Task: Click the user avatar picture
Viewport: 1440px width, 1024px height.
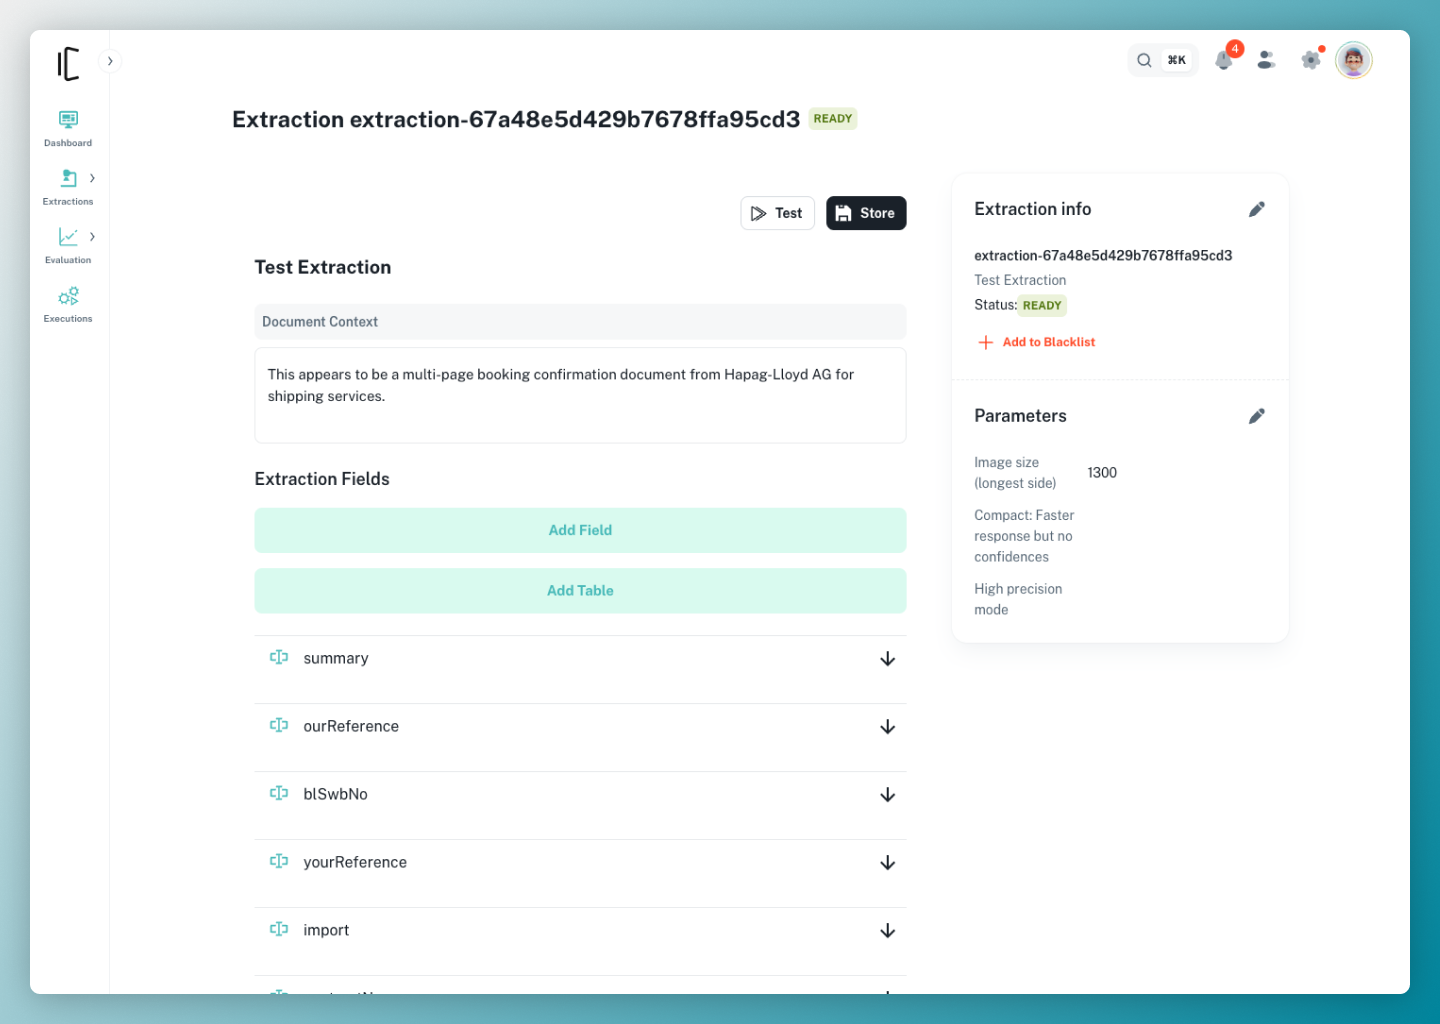Action: click(x=1353, y=61)
